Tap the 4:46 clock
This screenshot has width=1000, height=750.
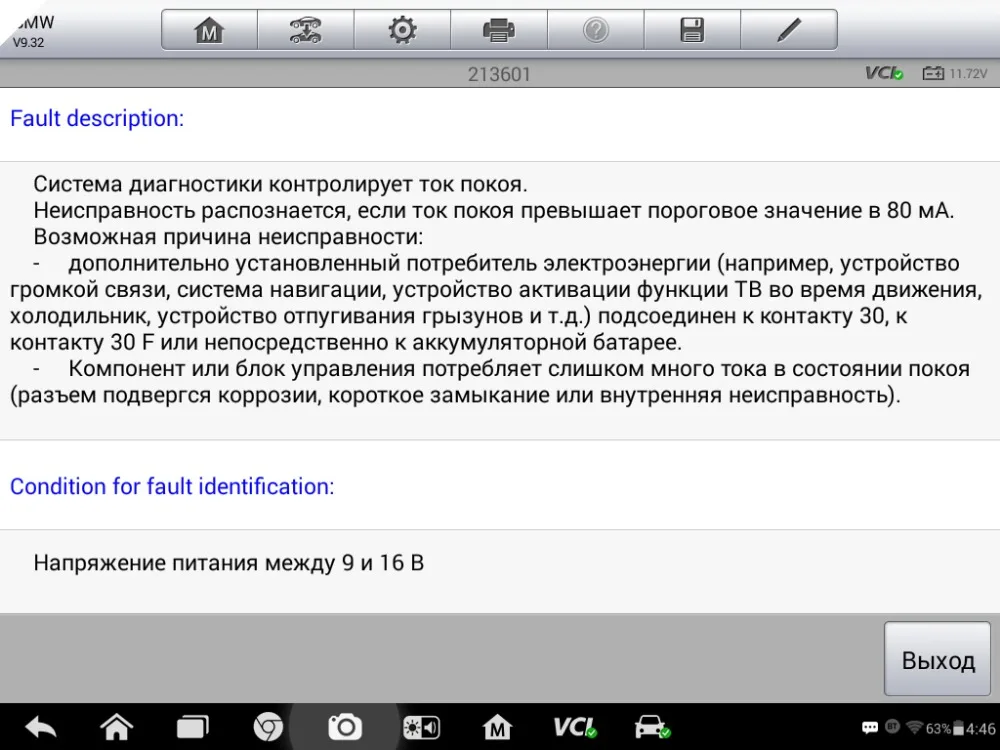point(980,728)
